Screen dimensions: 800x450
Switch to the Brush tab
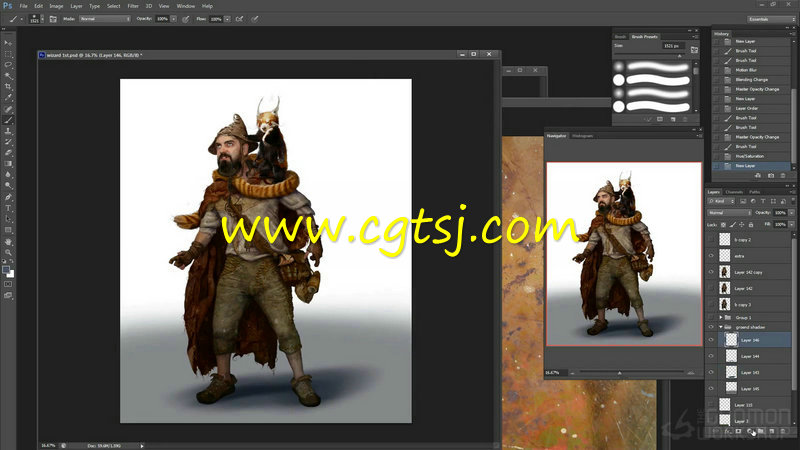coord(620,37)
